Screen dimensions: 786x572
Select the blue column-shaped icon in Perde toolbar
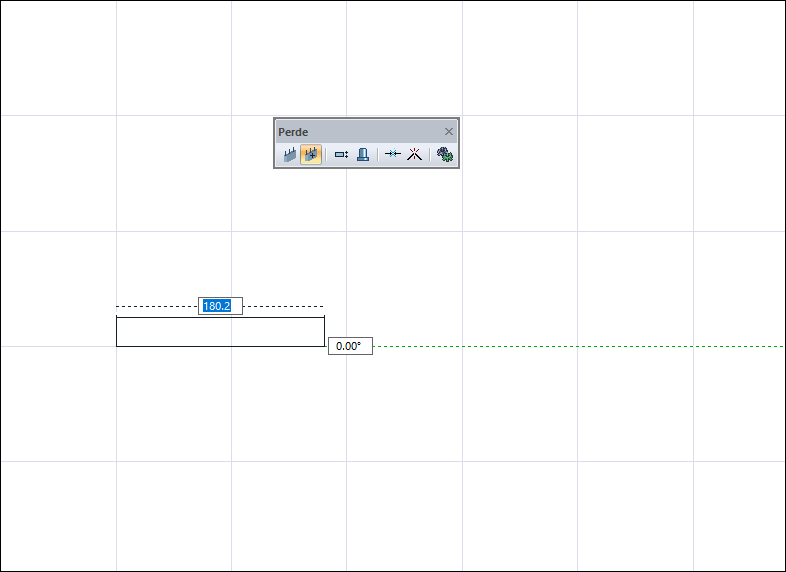(363, 154)
